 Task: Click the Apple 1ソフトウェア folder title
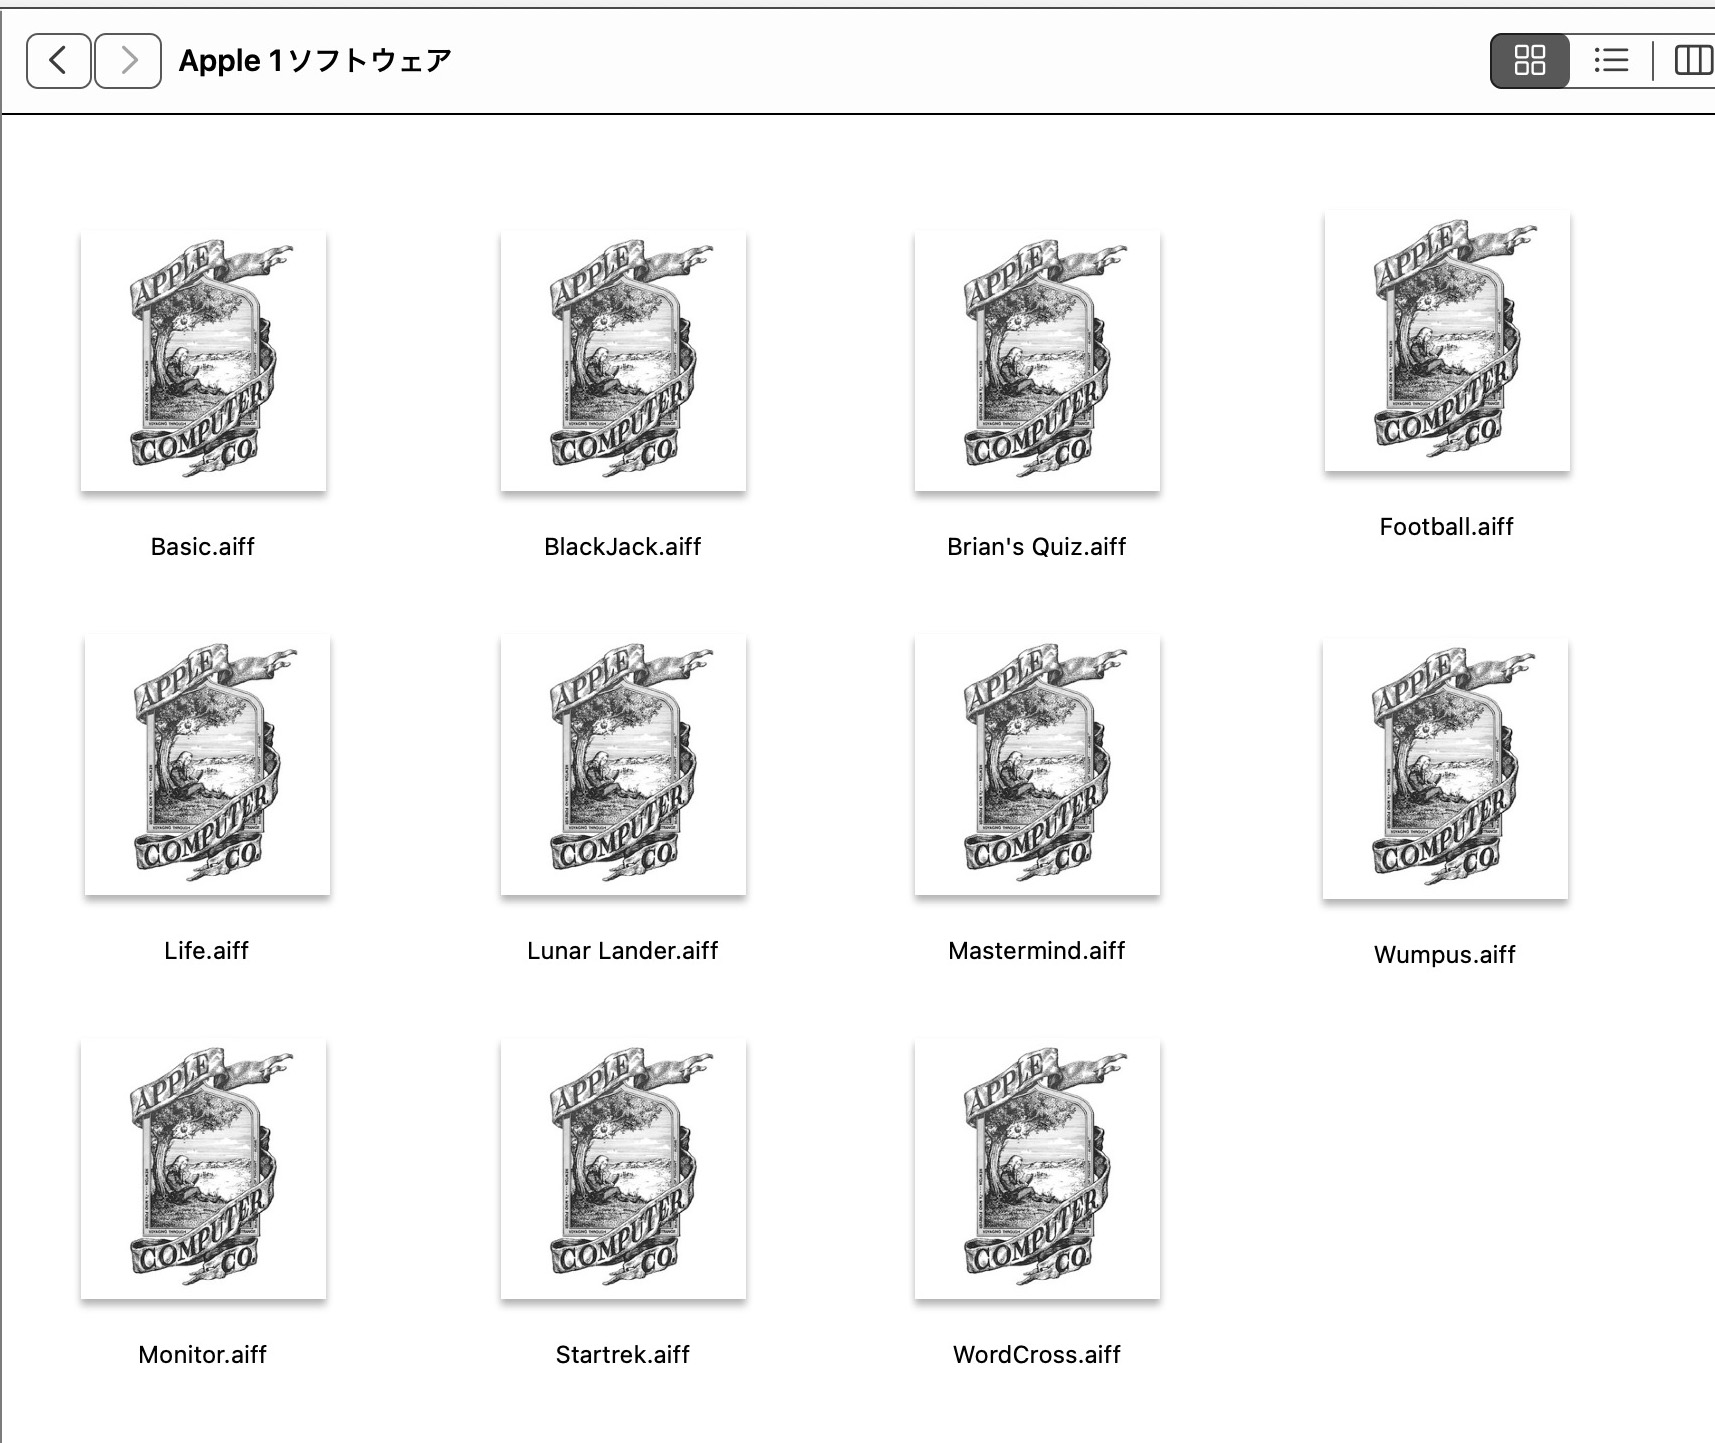[x=315, y=61]
